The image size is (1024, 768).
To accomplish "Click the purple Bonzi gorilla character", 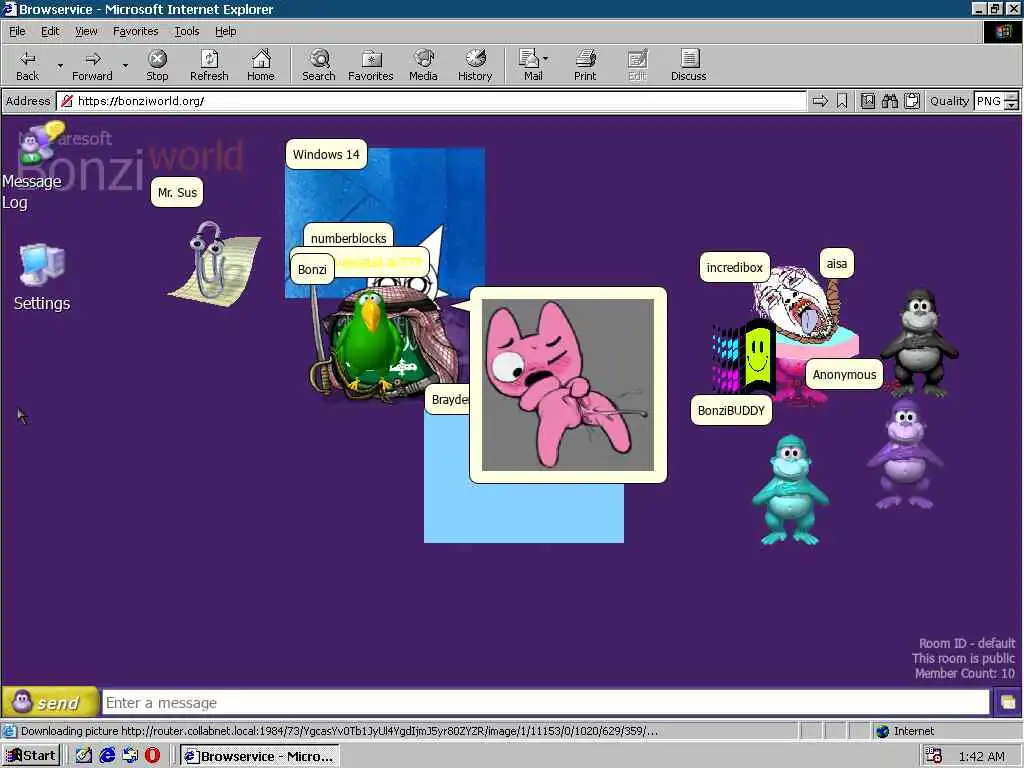I will tap(906, 454).
